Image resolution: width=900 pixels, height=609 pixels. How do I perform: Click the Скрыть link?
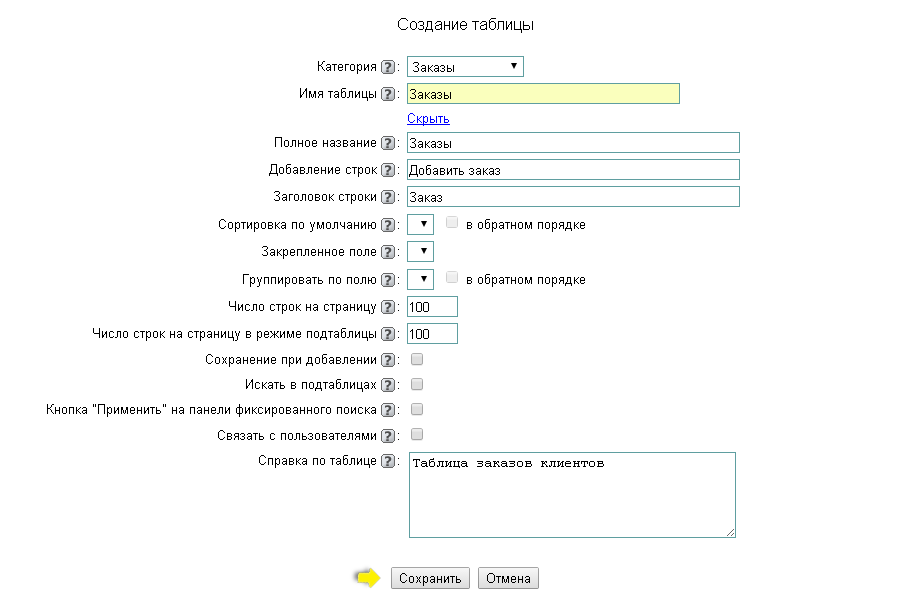428,118
